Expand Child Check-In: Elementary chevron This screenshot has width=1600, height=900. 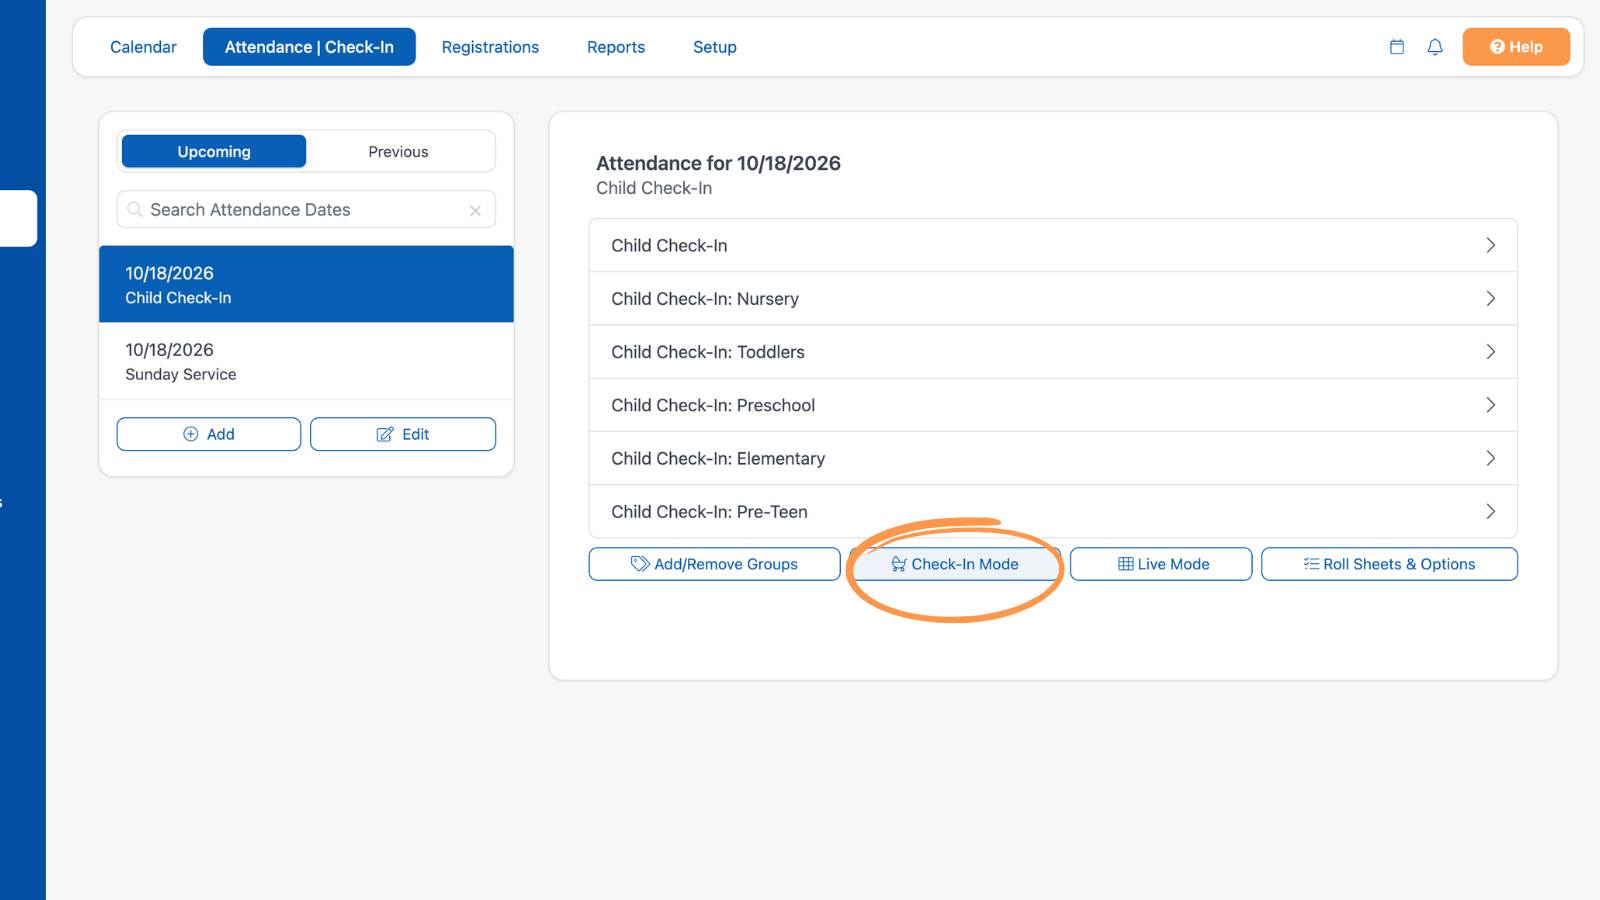1490,458
